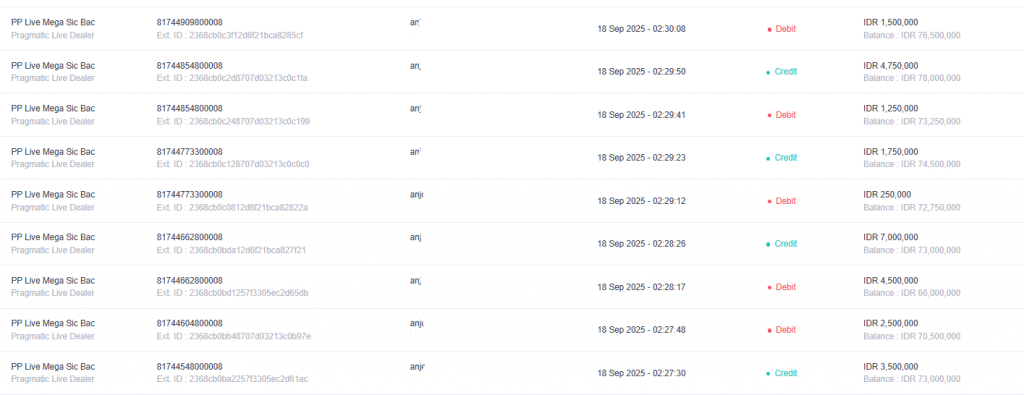Select transaction ID 81744909800008
Viewport: 1024px width, 395px height.
[189, 22]
